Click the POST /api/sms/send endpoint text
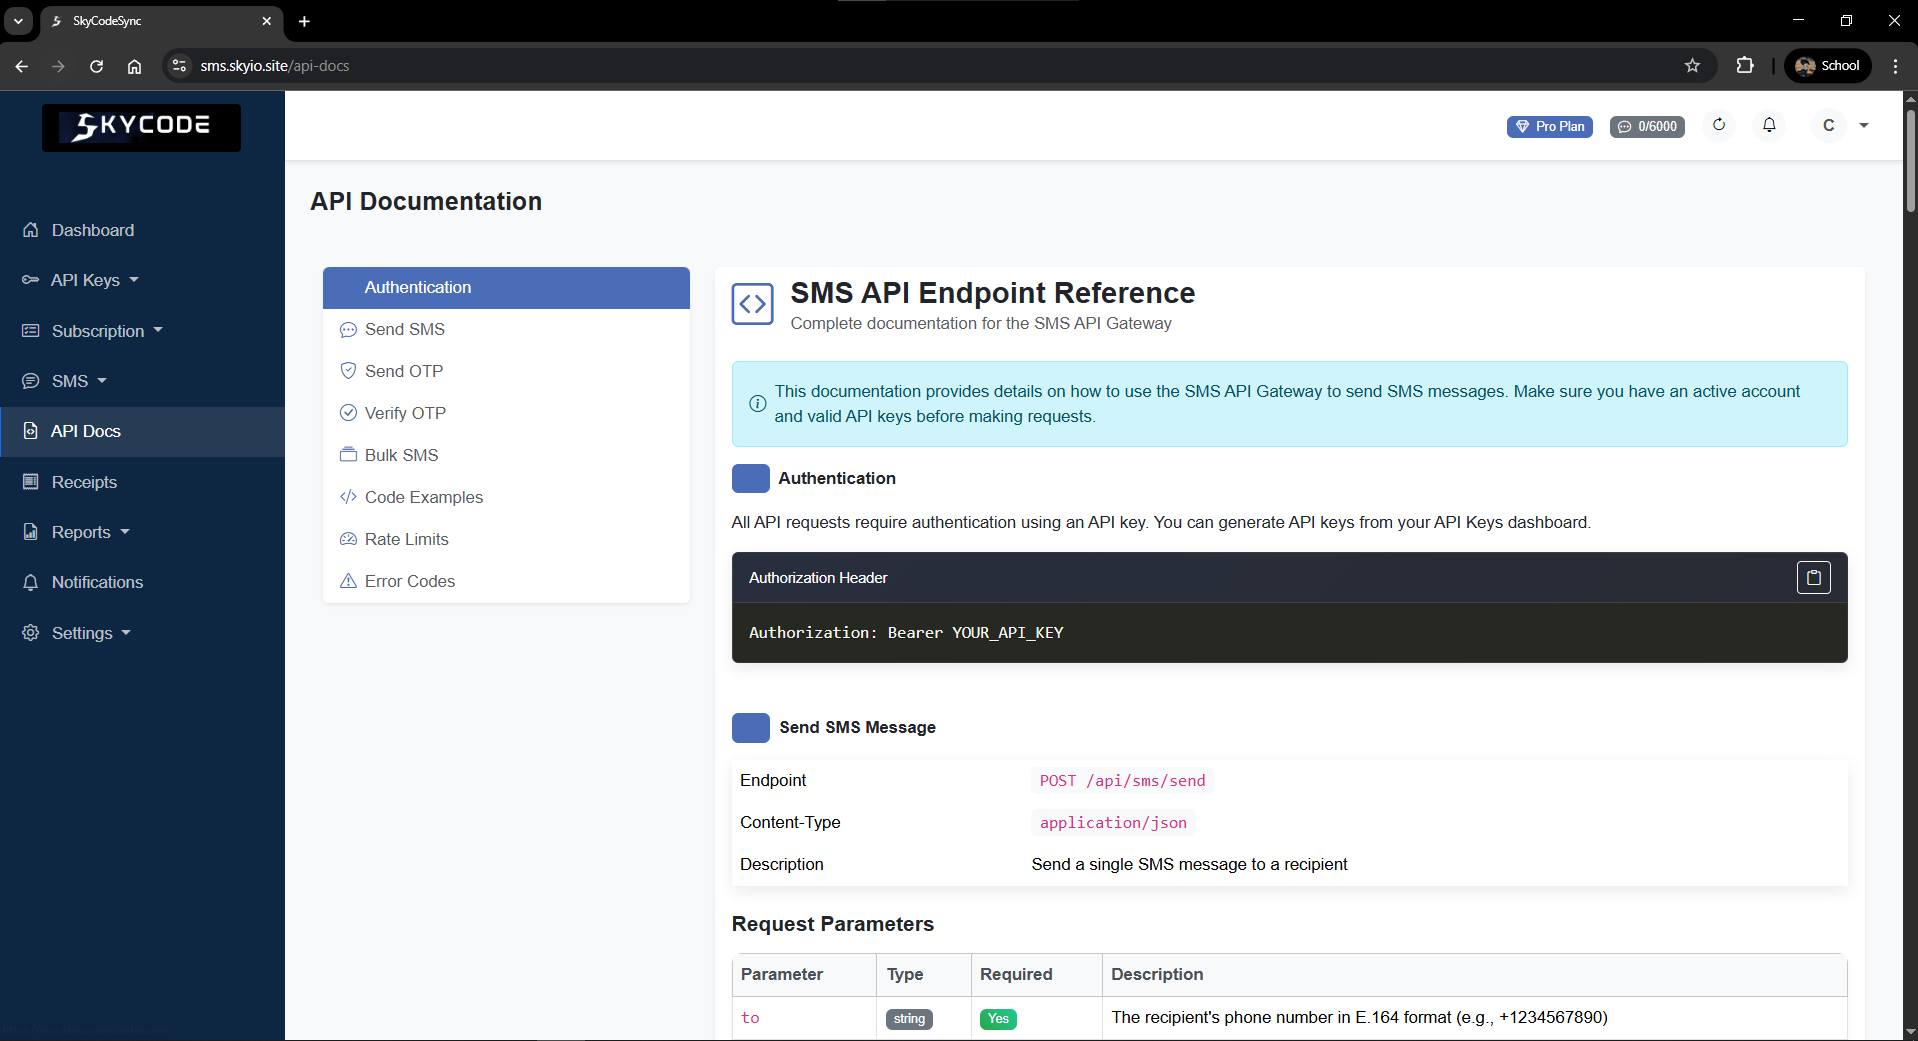 pos(1122,781)
